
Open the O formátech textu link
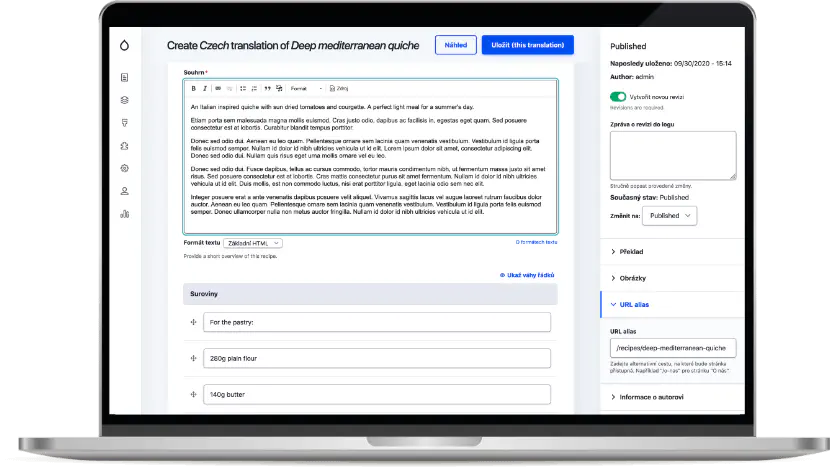[536, 242]
